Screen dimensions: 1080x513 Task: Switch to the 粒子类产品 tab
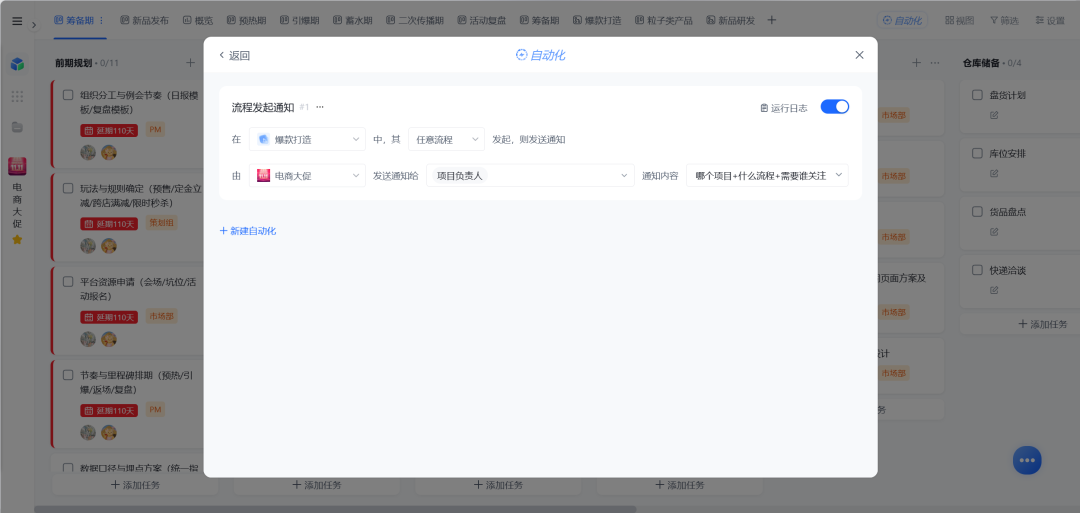click(x=664, y=21)
